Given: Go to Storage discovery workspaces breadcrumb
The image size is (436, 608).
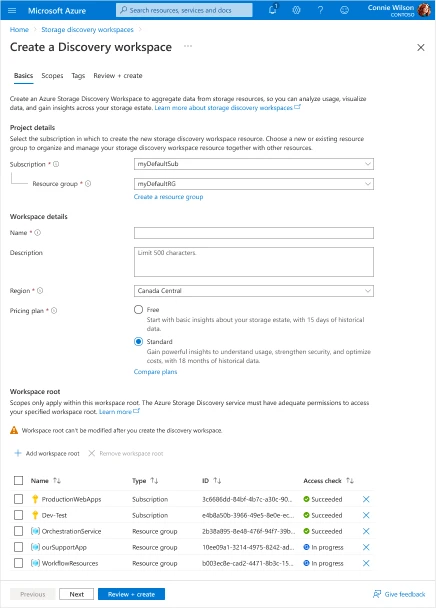Looking at the screenshot, I should tap(87, 29).
